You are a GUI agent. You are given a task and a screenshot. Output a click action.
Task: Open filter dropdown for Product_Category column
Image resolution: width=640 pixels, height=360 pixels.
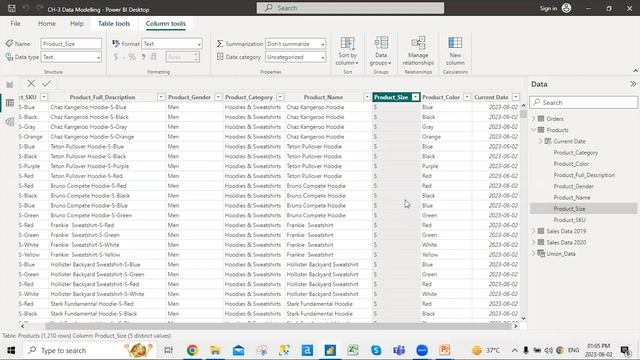(280, 97)
